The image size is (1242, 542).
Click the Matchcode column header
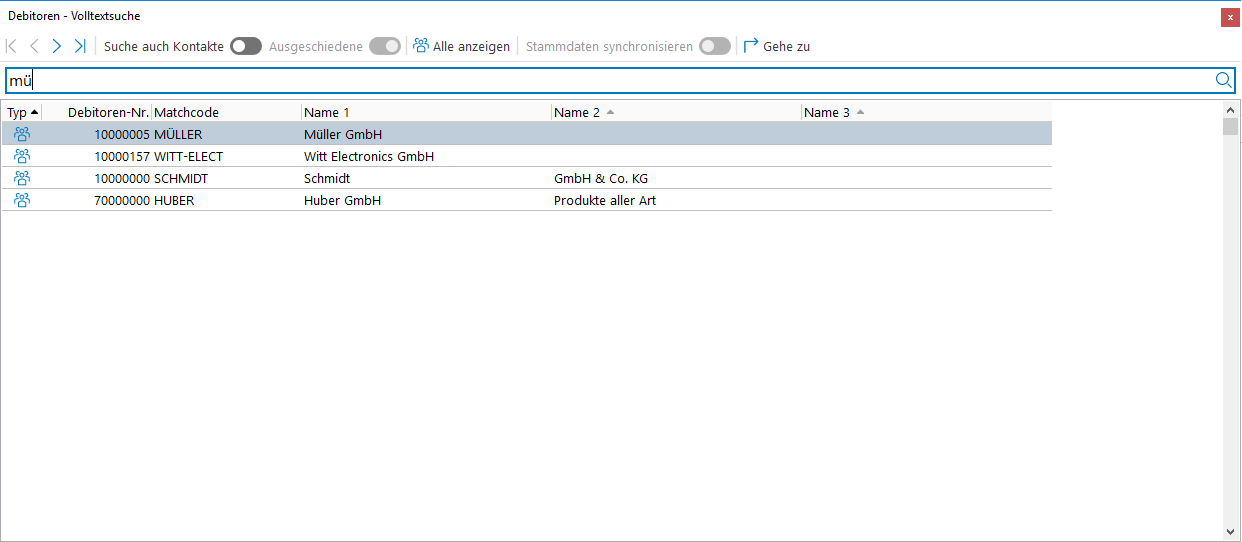[187, 112]
